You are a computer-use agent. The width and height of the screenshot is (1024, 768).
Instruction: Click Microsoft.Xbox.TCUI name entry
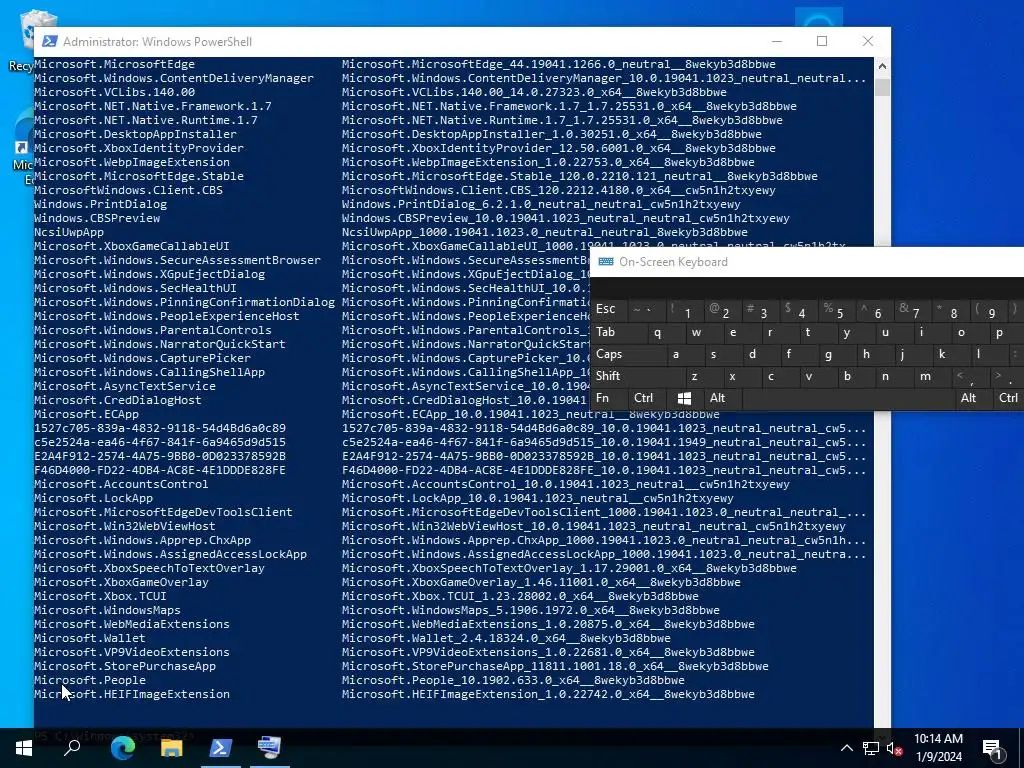pyautogui.click(x=100, y=596)
